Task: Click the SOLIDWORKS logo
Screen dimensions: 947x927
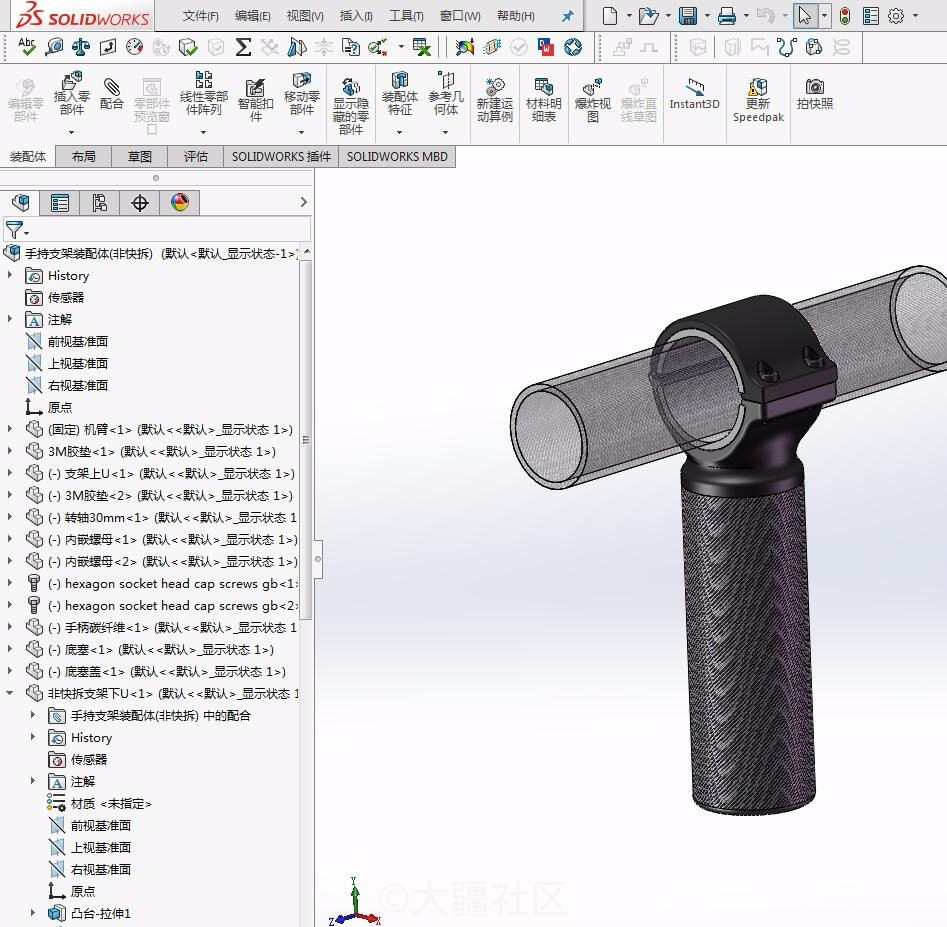Action: (x=82, y=16)
